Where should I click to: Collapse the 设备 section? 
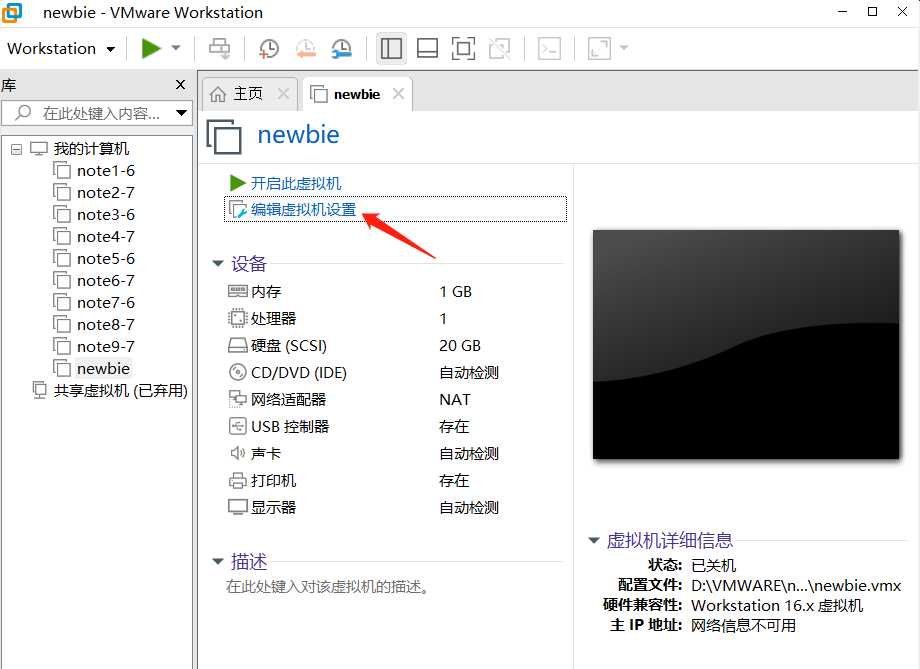point(218,263)
